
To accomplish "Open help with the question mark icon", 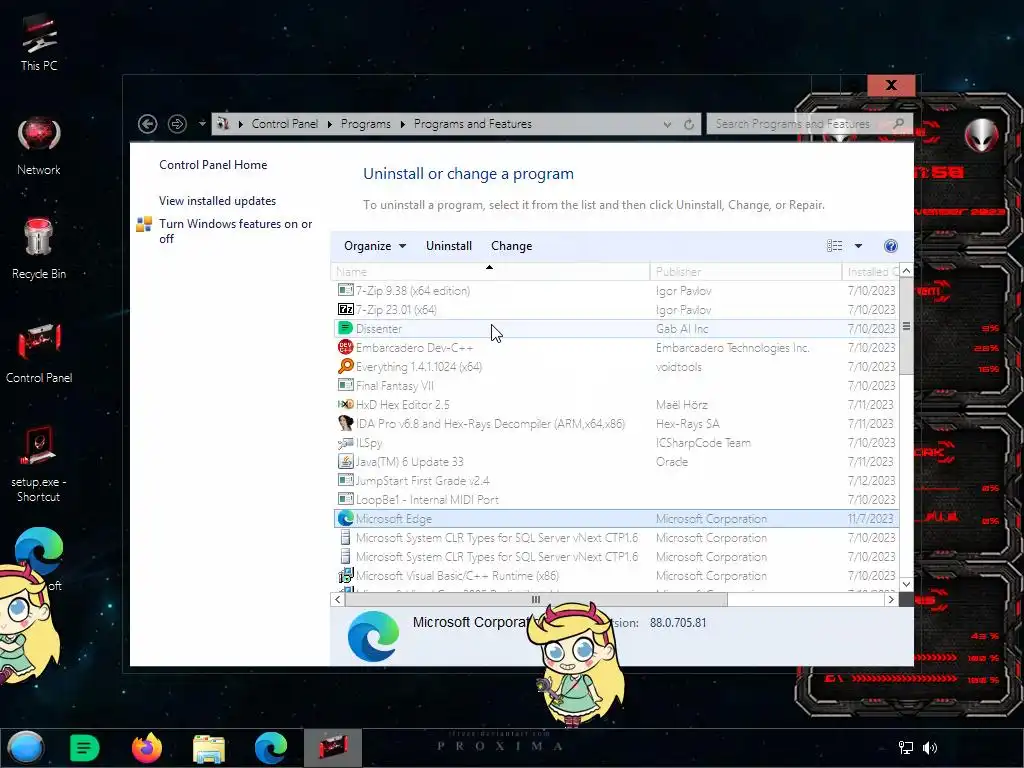I will pyautogui.click(x=891, y=246).
